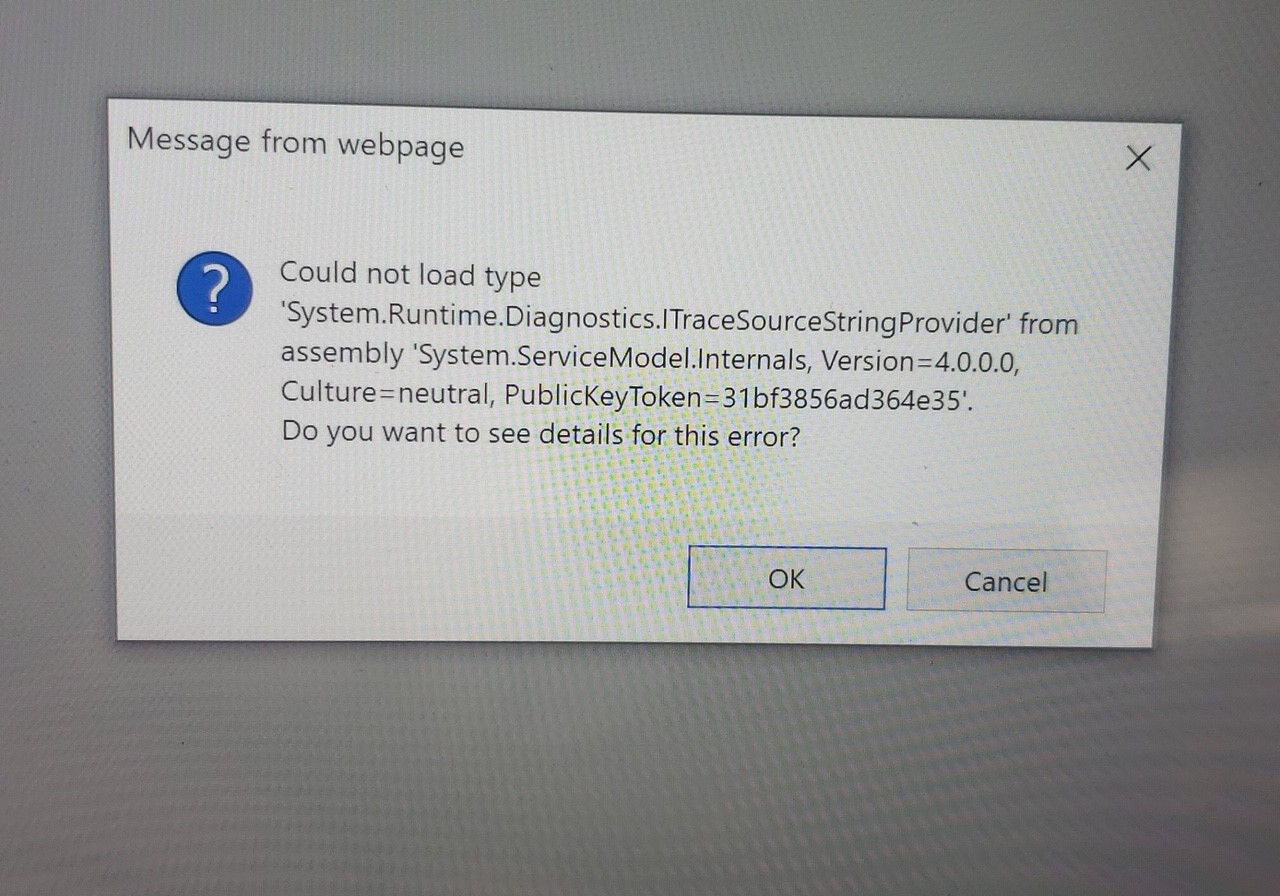Image resolution: width=1280 pixels, height=896 pixels.
Task: Click the OK button to see error details
Action: point(787,578)
